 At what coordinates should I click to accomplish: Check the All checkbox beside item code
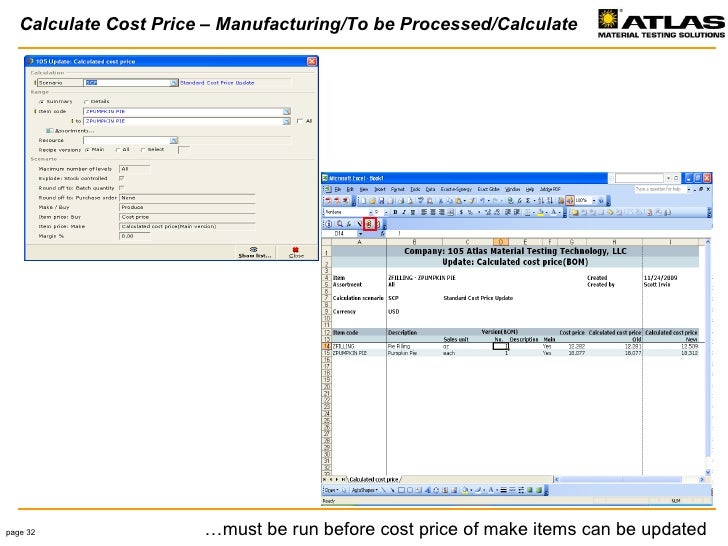coord(299,121)
